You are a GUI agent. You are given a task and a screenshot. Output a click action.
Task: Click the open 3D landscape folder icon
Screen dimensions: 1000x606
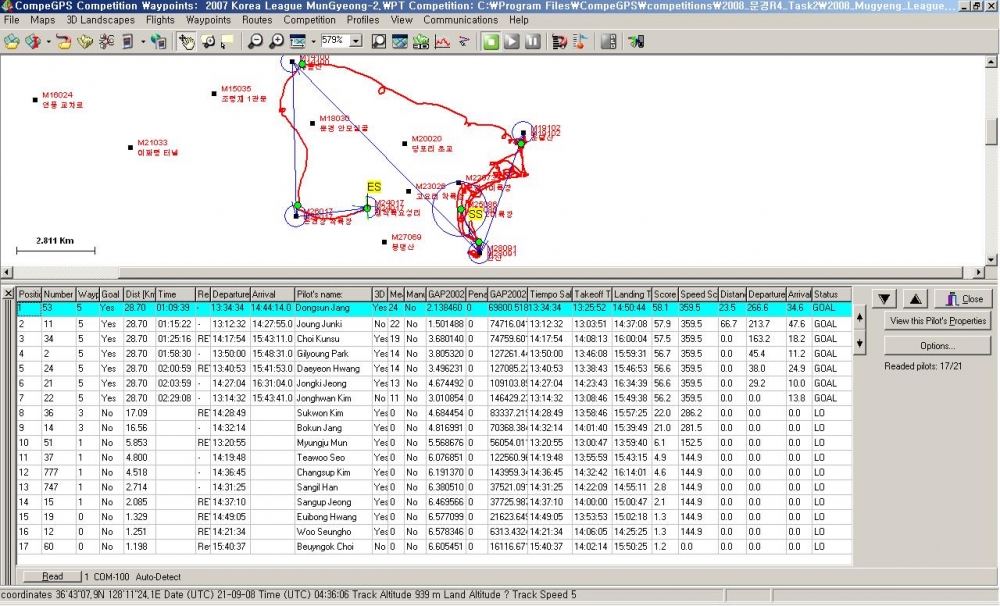[x=85, y=42]
